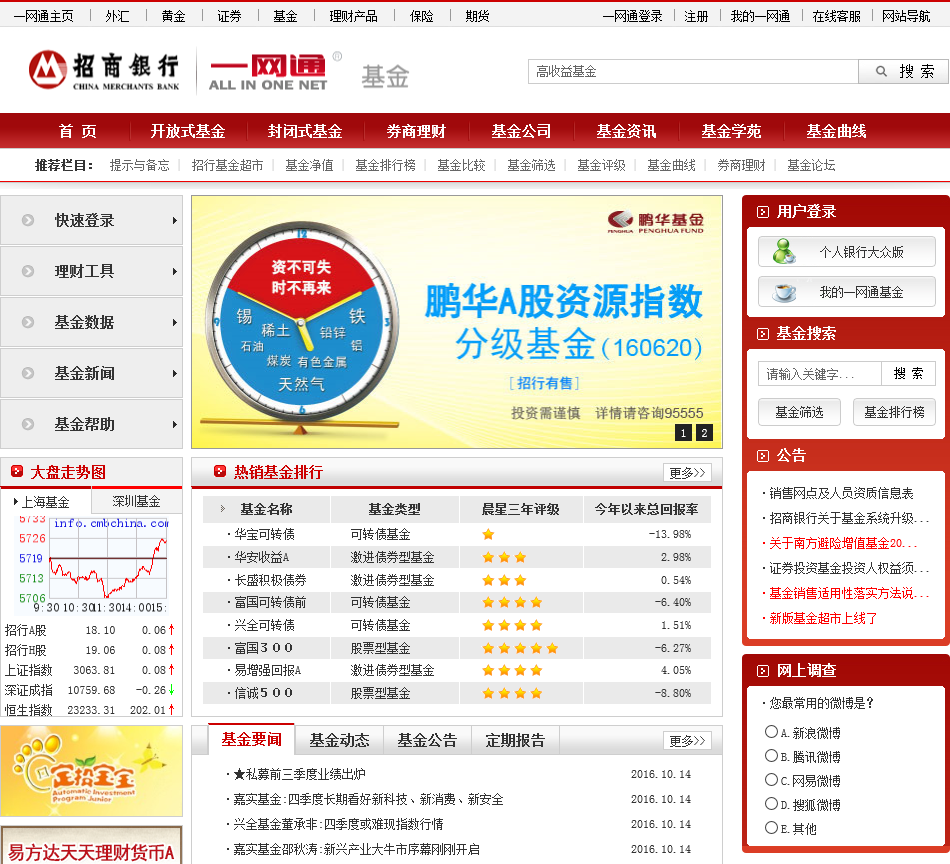Select radio option E. 其他
The width and height of the screenshot is (950, 864).
coord(771,828)
